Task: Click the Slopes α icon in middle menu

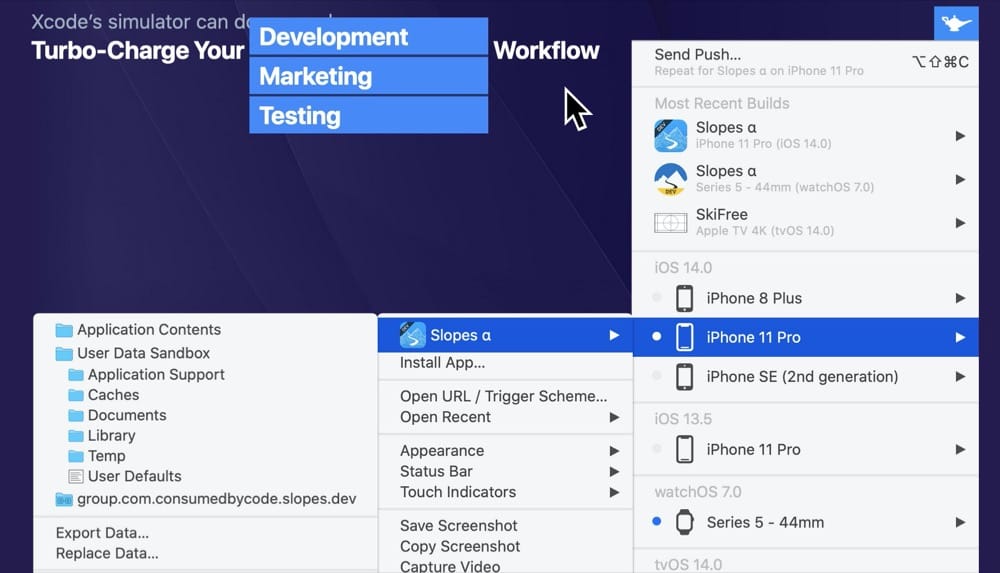Action: click(x=413, y=335)
